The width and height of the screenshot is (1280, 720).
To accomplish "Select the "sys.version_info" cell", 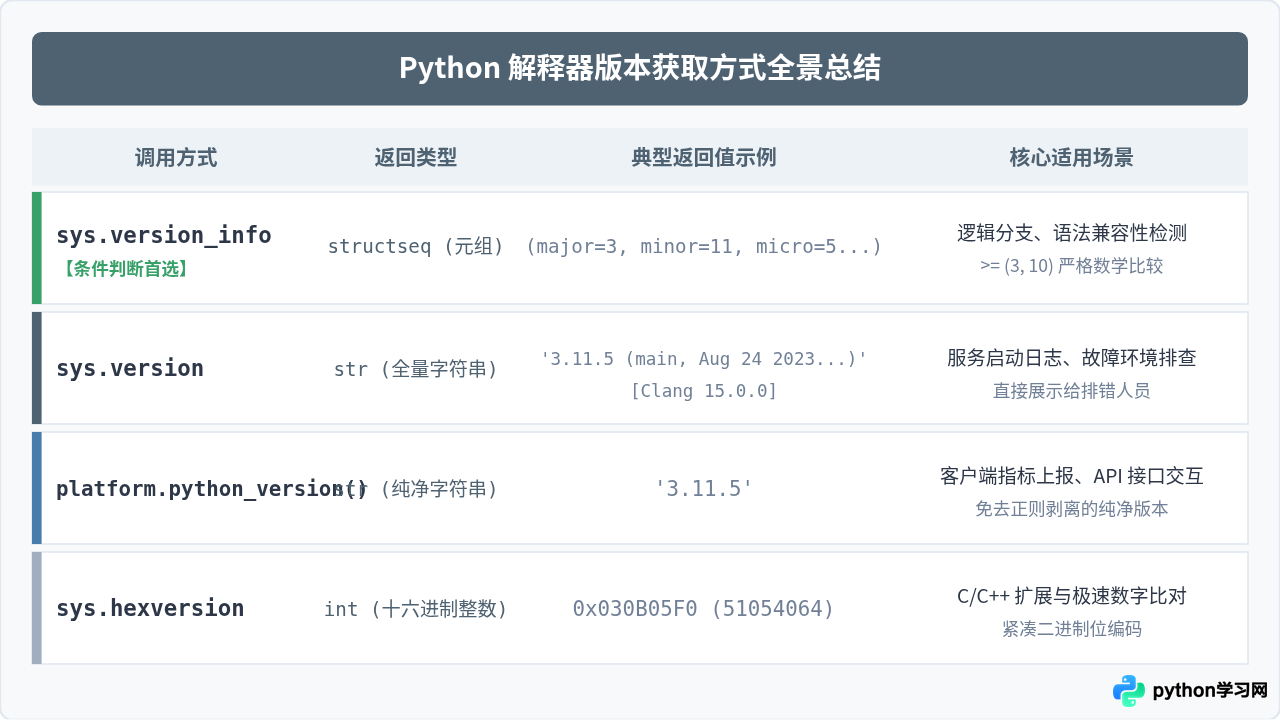I will pyautogui.click(x=164, y=235).
